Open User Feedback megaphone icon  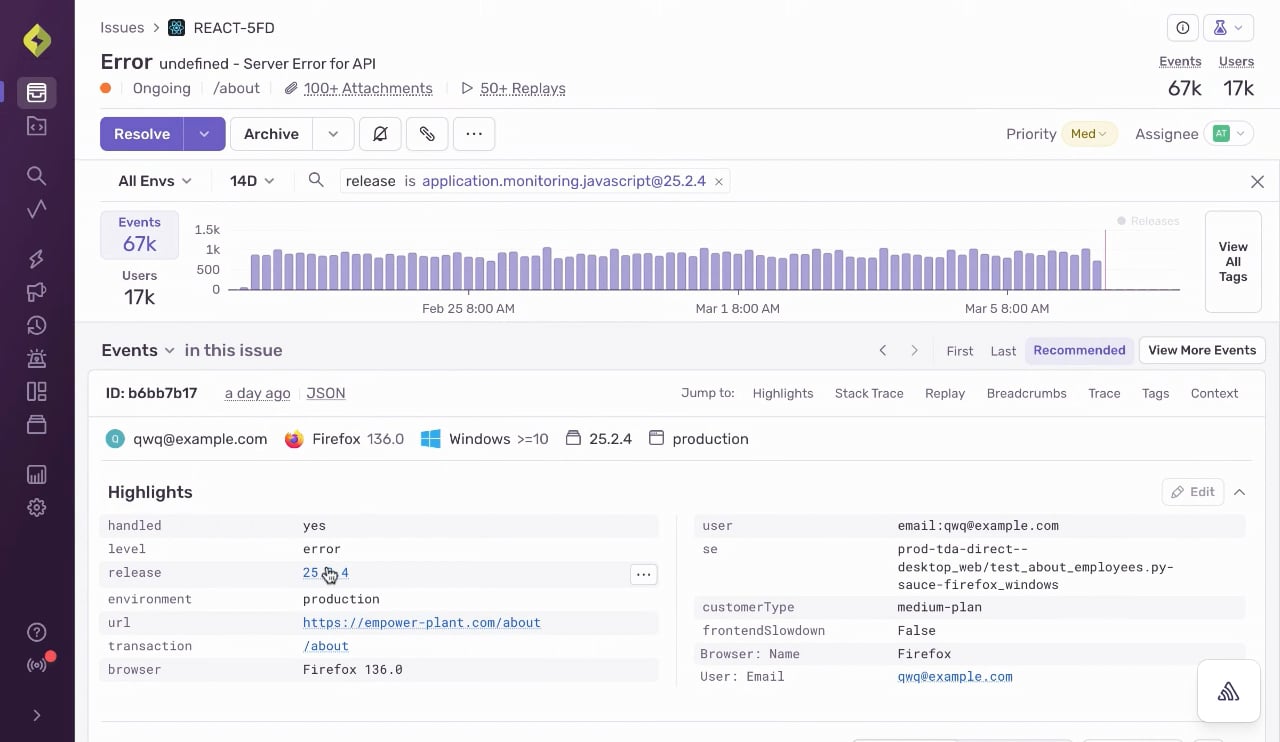(37, 292)
